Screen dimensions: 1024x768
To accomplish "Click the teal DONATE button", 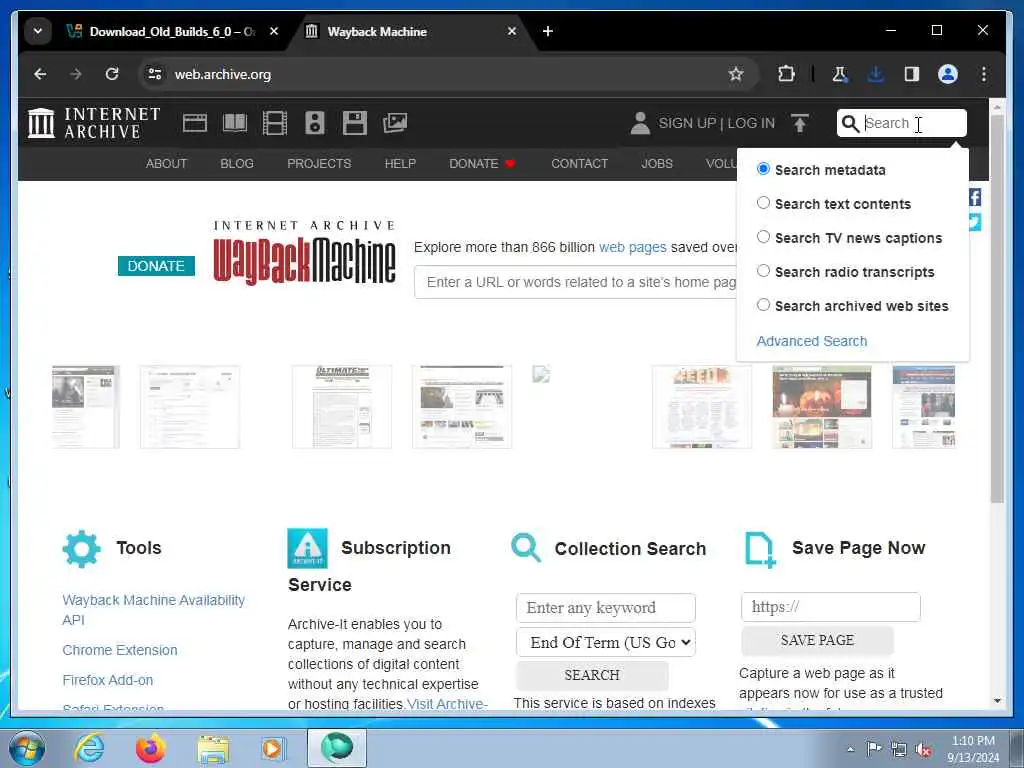I will coord(156,266).
